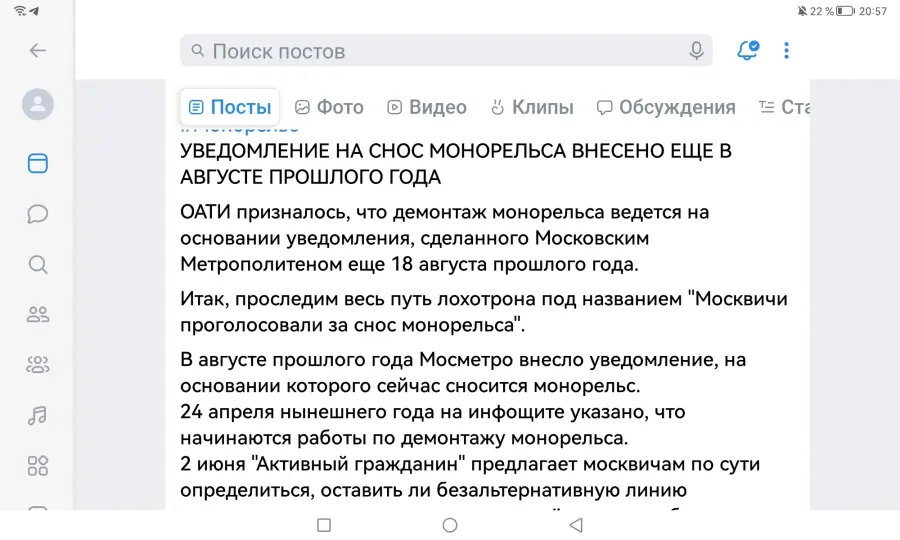Switch to the Фото tab

(x=329, y=107)
